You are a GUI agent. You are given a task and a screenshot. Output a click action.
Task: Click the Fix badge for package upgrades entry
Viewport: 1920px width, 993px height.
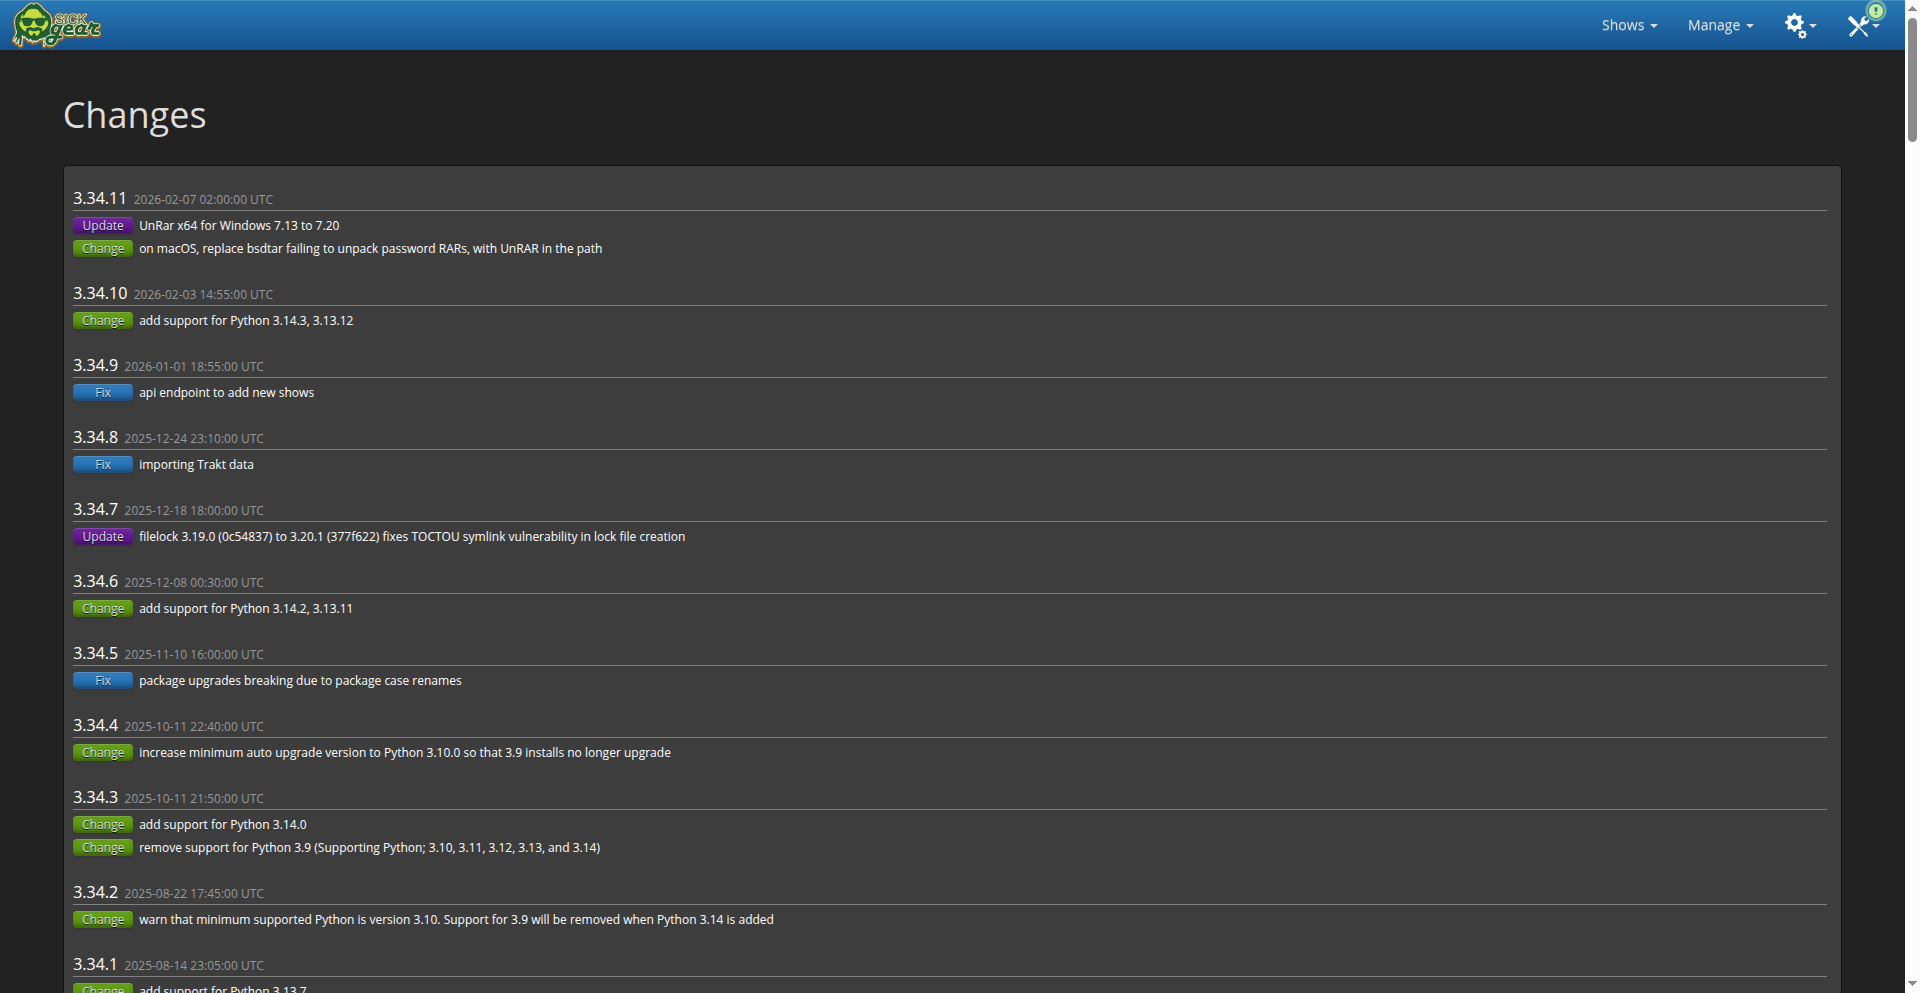(x=103, y=681)
